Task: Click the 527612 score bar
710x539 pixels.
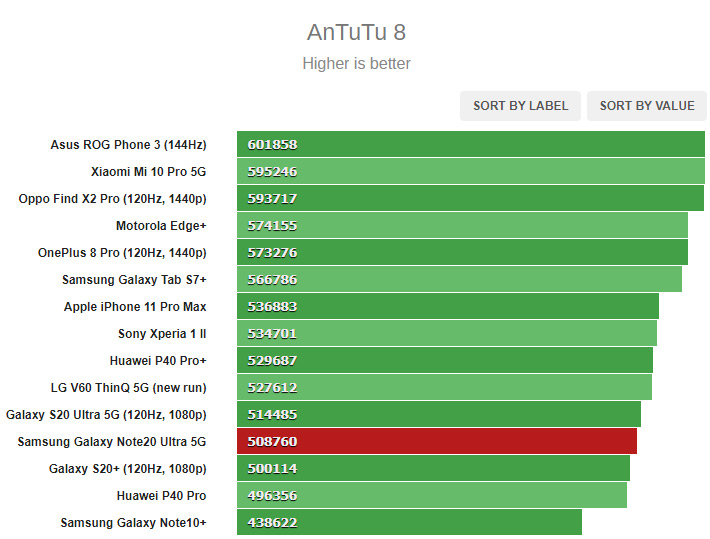Action: click(445, 387)
